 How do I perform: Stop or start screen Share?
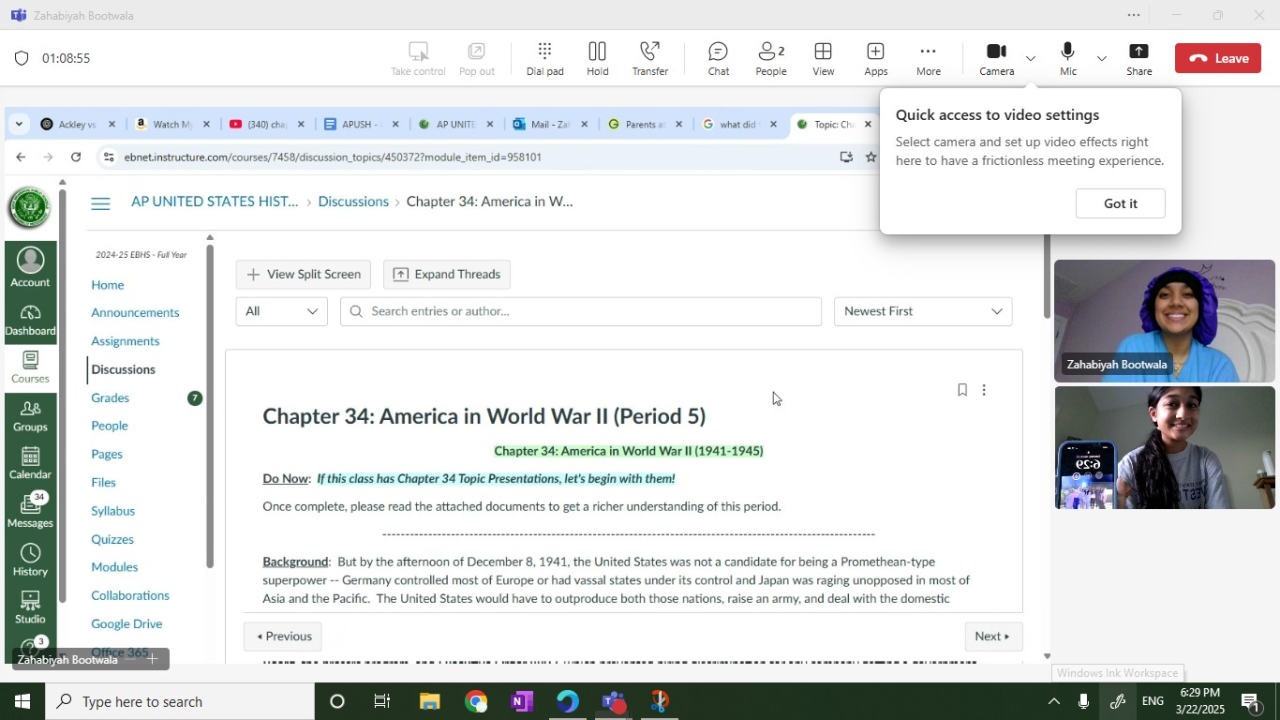point(1139,59)
